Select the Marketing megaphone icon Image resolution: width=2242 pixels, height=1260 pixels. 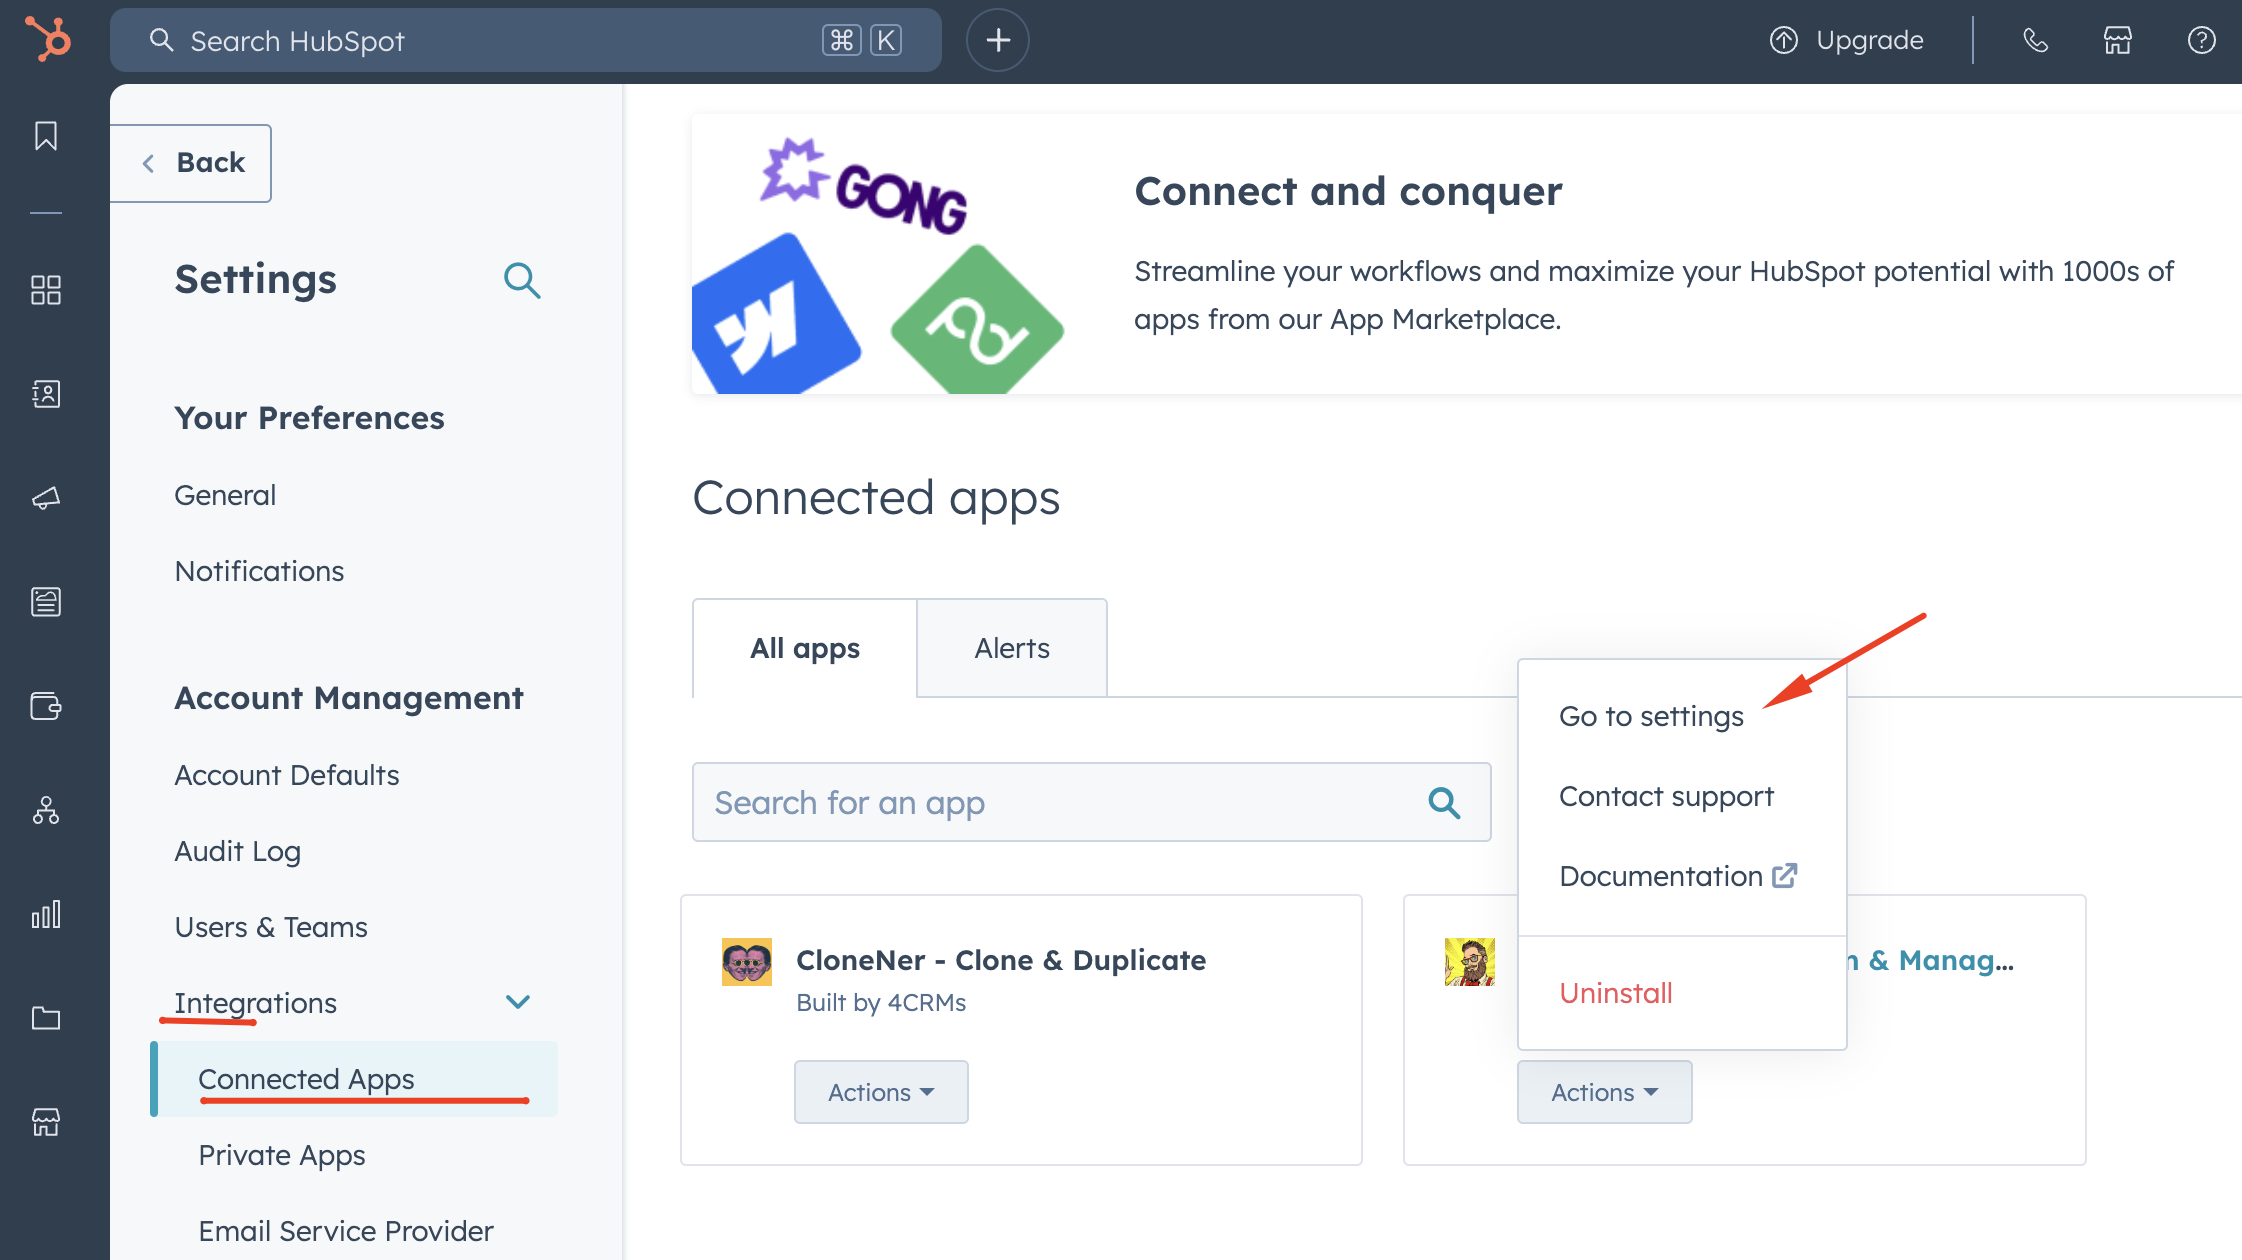pyautogui.click(x=46, y=498)
